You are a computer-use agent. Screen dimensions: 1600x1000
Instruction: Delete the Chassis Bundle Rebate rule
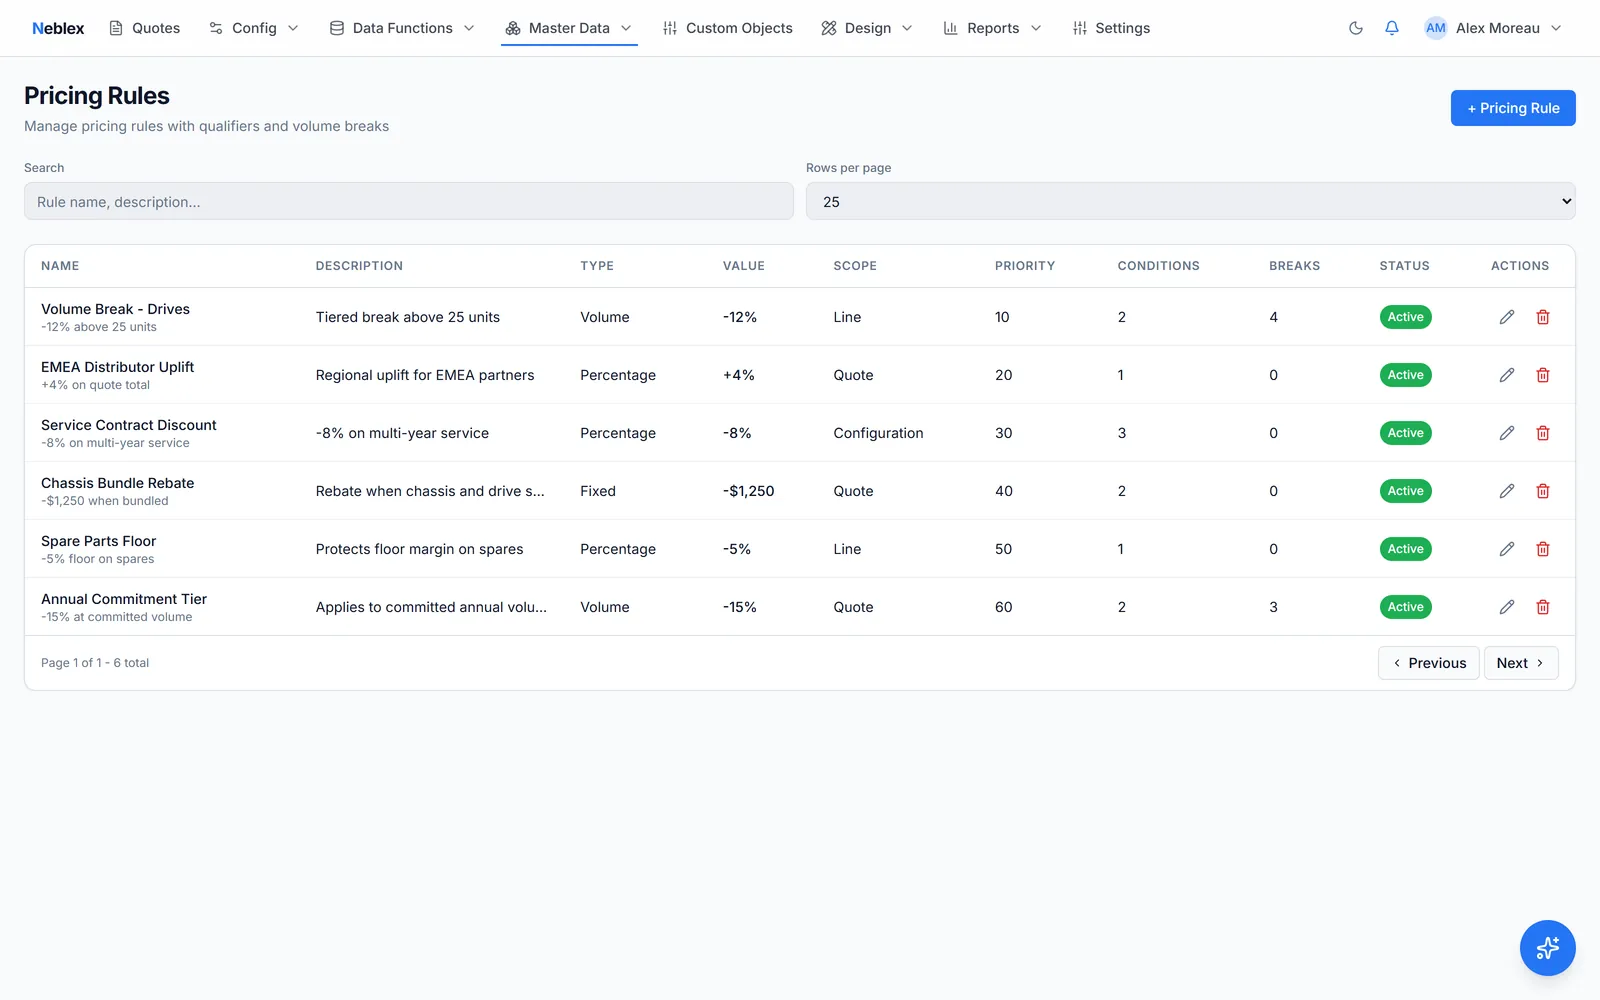1543,491
